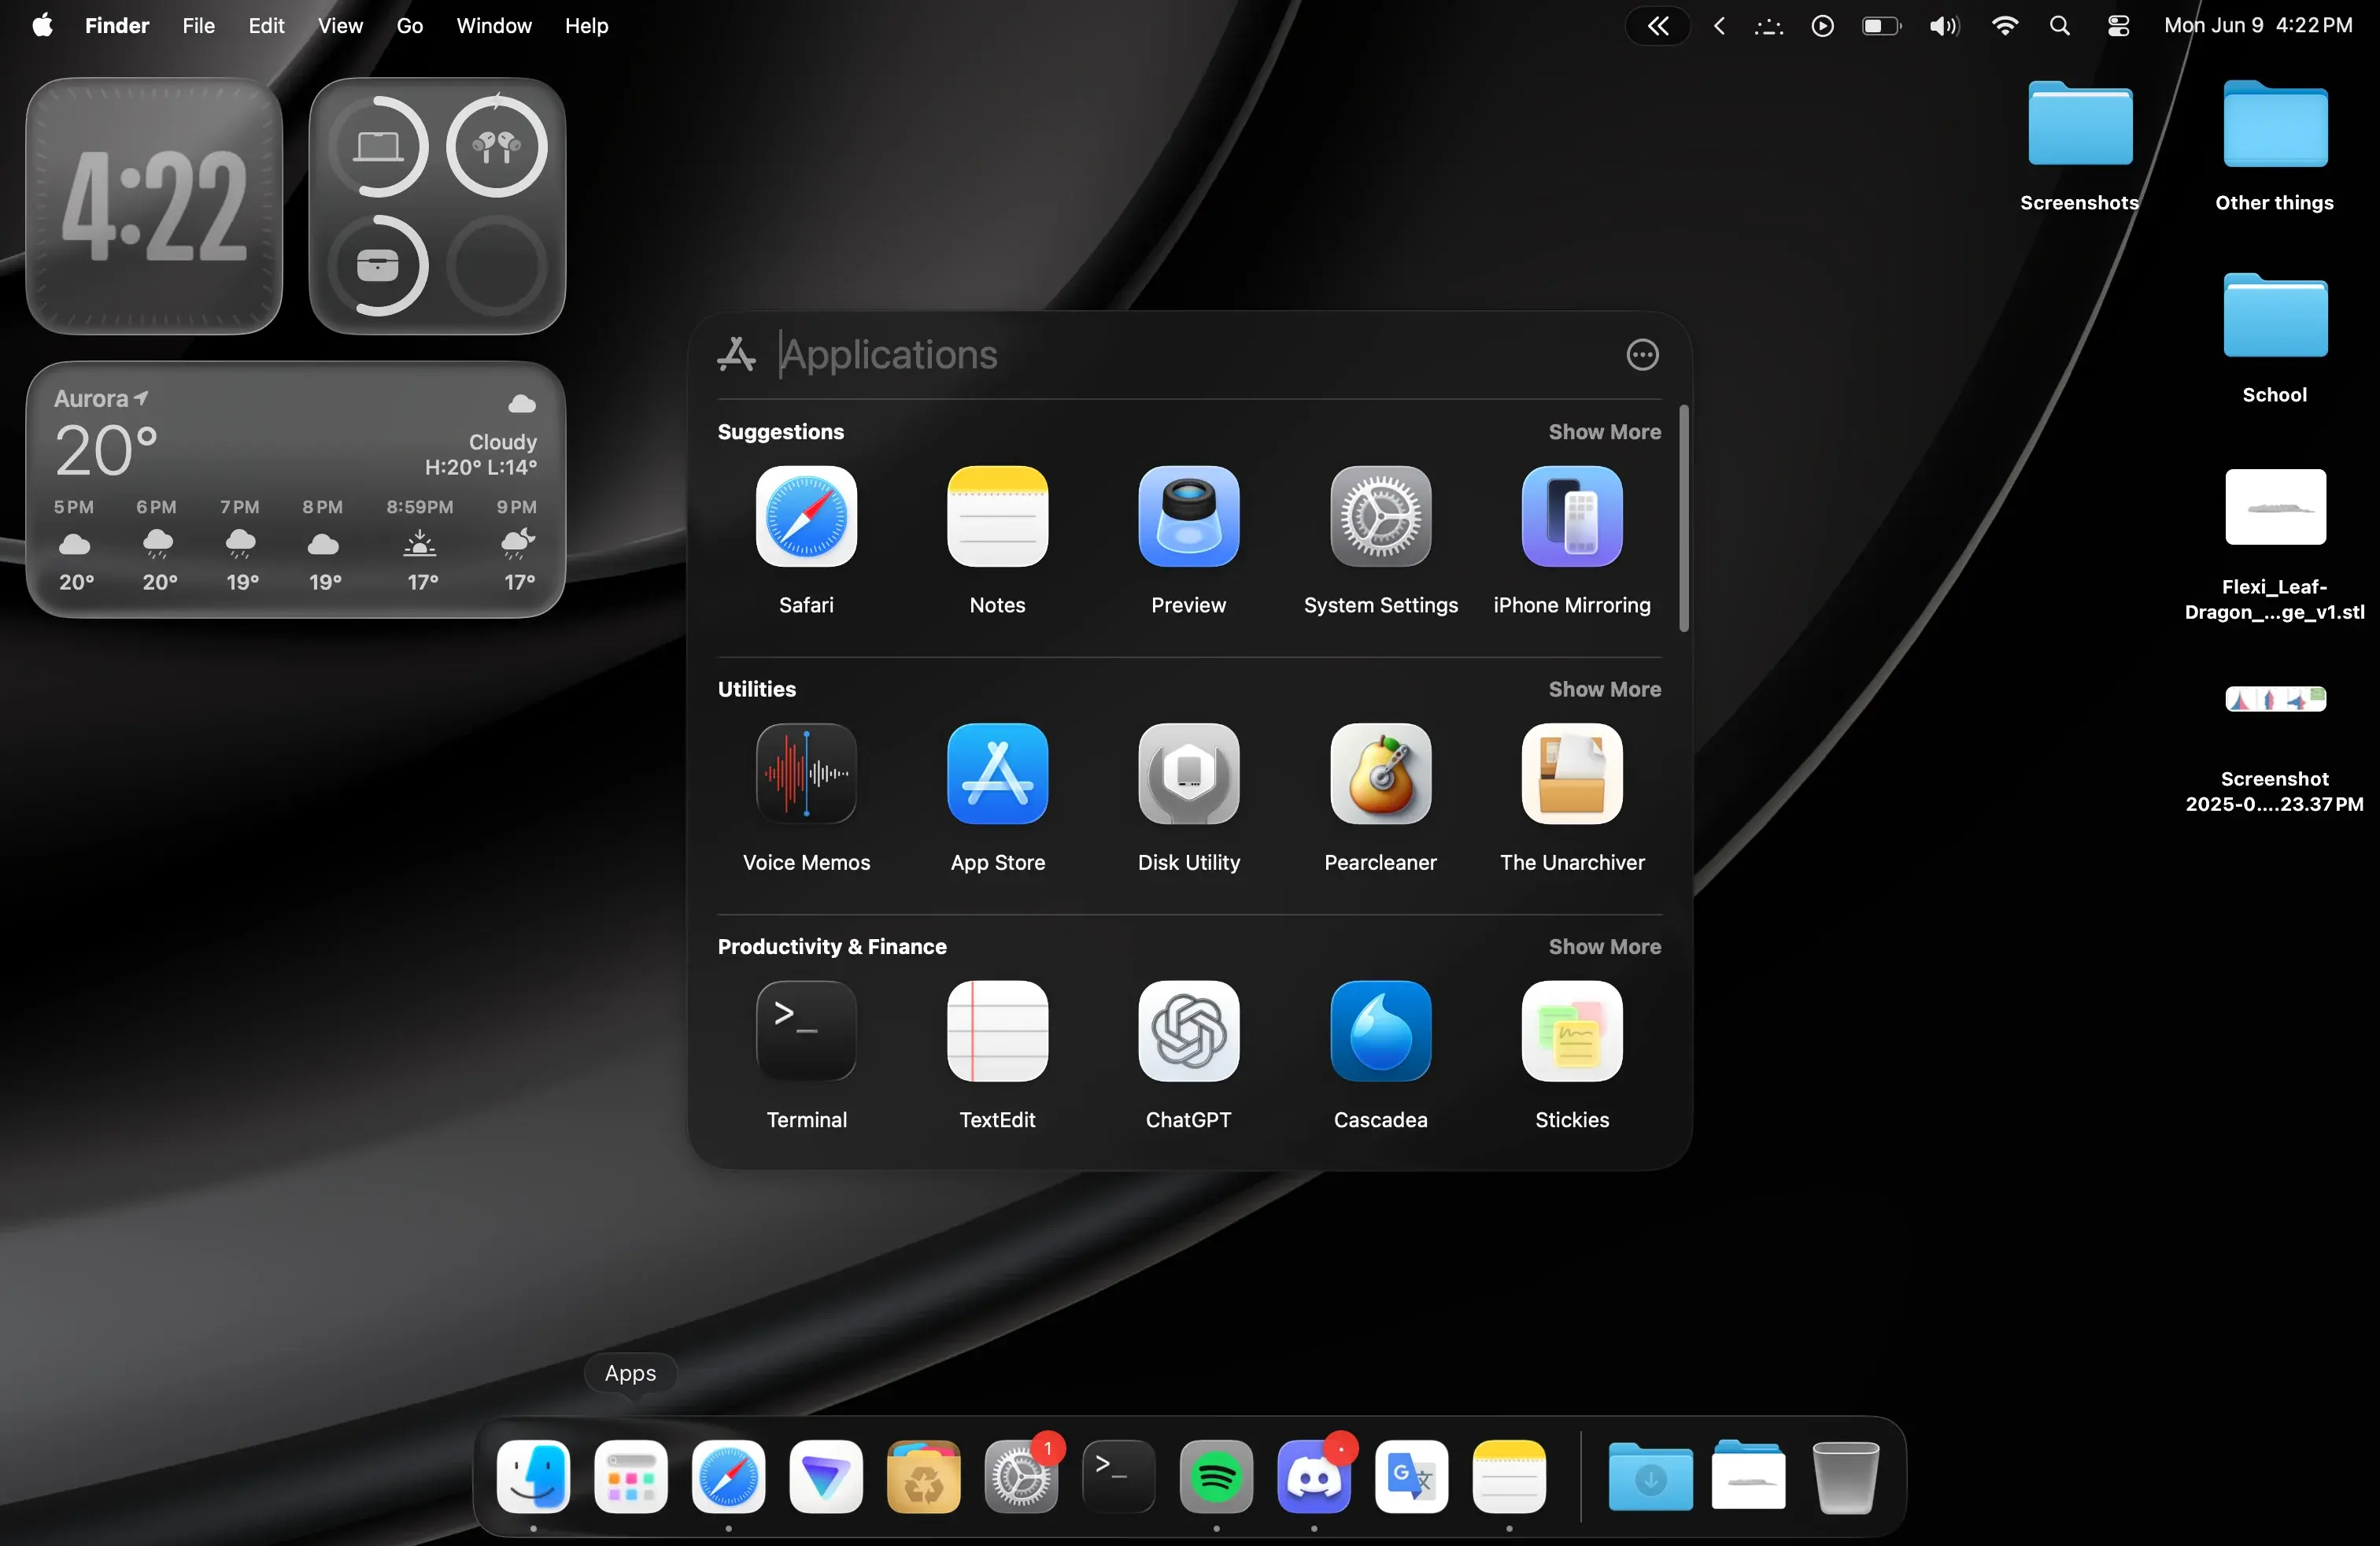Open the ellipsis options menu in Applications panel
The height and width of the screenshot is (1546, 2380).
coord(1642,354)
